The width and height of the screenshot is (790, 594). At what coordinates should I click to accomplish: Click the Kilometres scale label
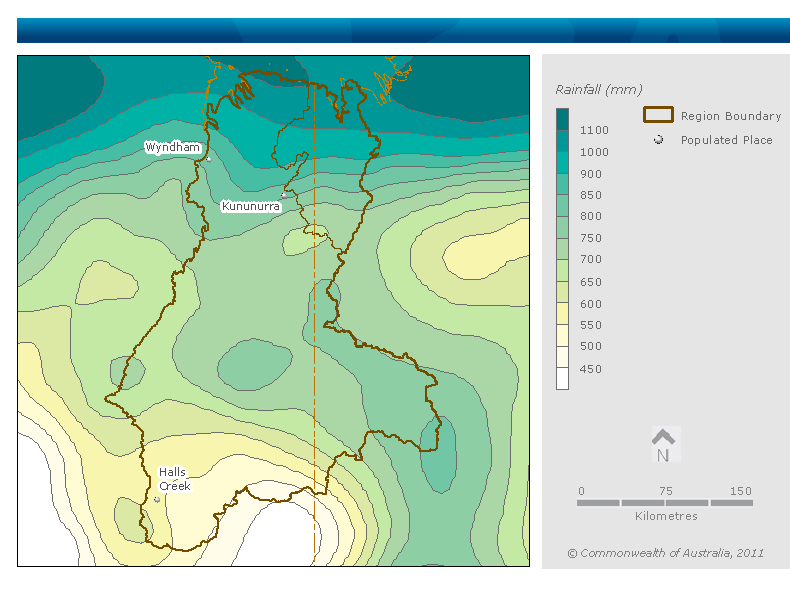click(x=666, y=516)
